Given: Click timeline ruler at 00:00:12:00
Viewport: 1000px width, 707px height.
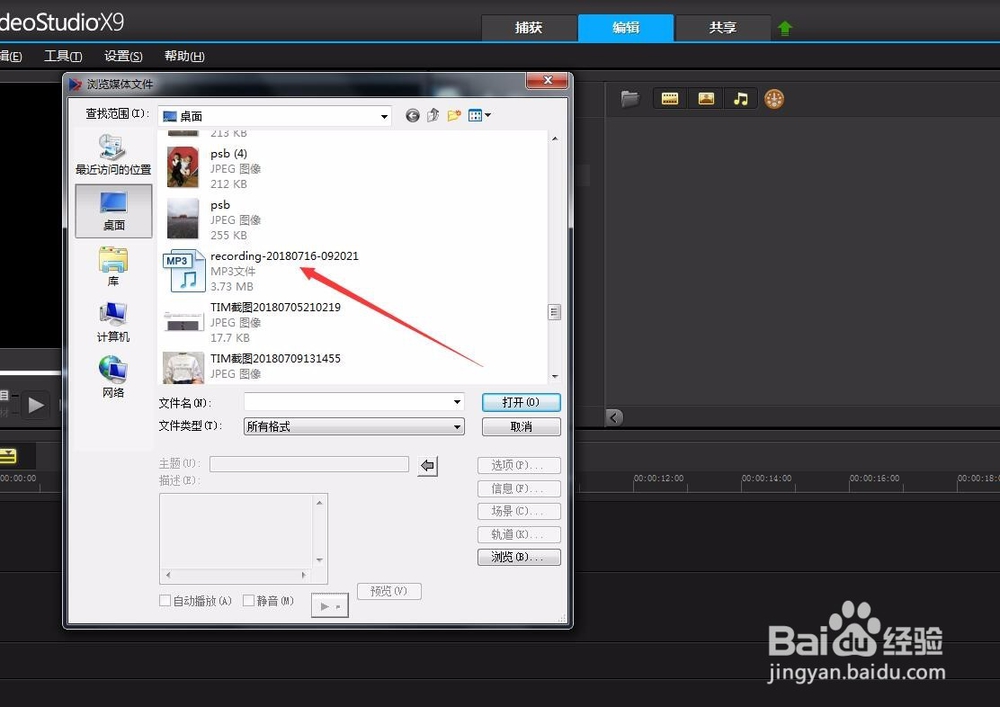Looking at the screenshot, I should 658,478.
